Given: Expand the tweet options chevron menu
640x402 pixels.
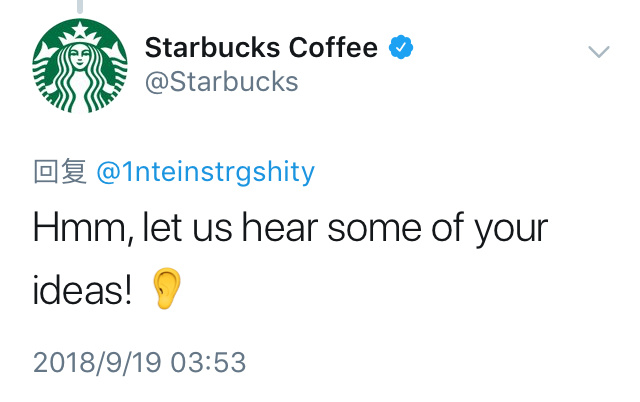Looking at the screenshot, I should click(x=599, y=52).
